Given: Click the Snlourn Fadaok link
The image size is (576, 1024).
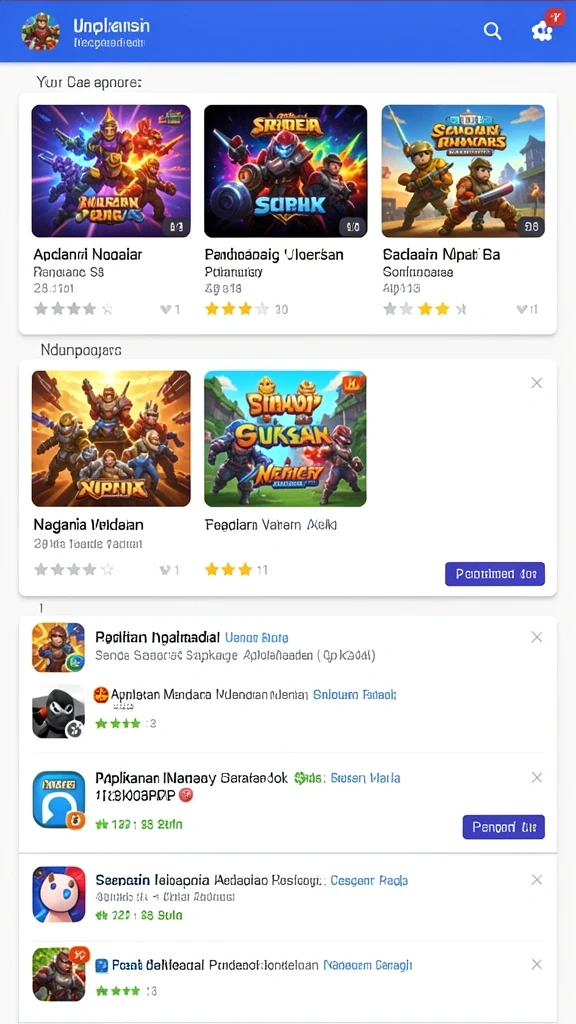Looking at the screenshot, I should (x=355, y=695).
